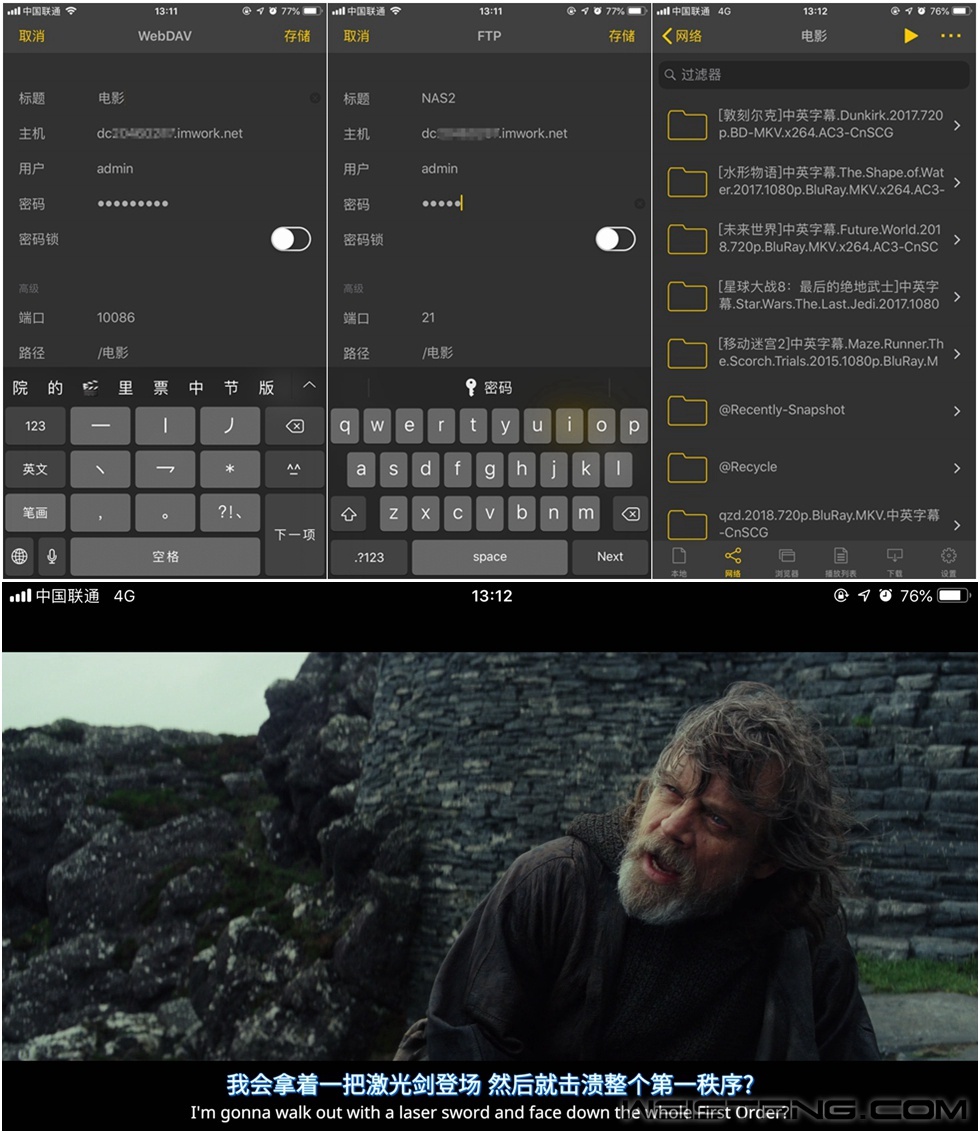980x1133 pixels.
Task: Tap the 空格 space key
Action: click(166, 556)
